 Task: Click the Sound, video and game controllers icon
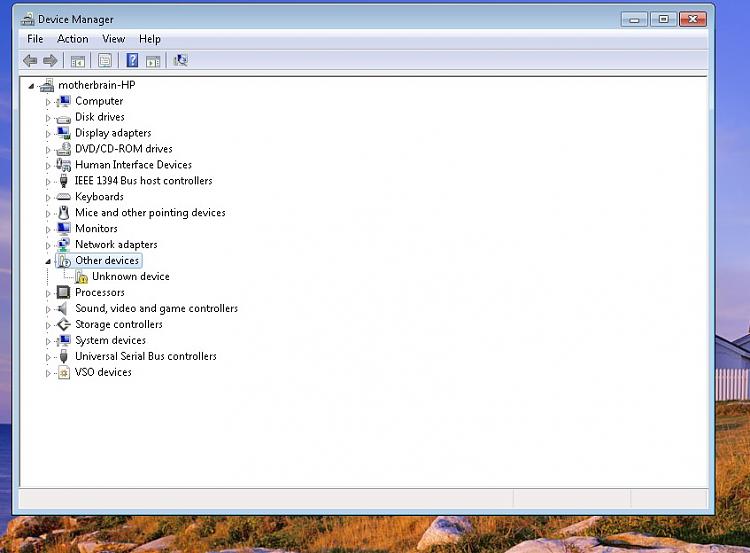(x=63, y=309)
